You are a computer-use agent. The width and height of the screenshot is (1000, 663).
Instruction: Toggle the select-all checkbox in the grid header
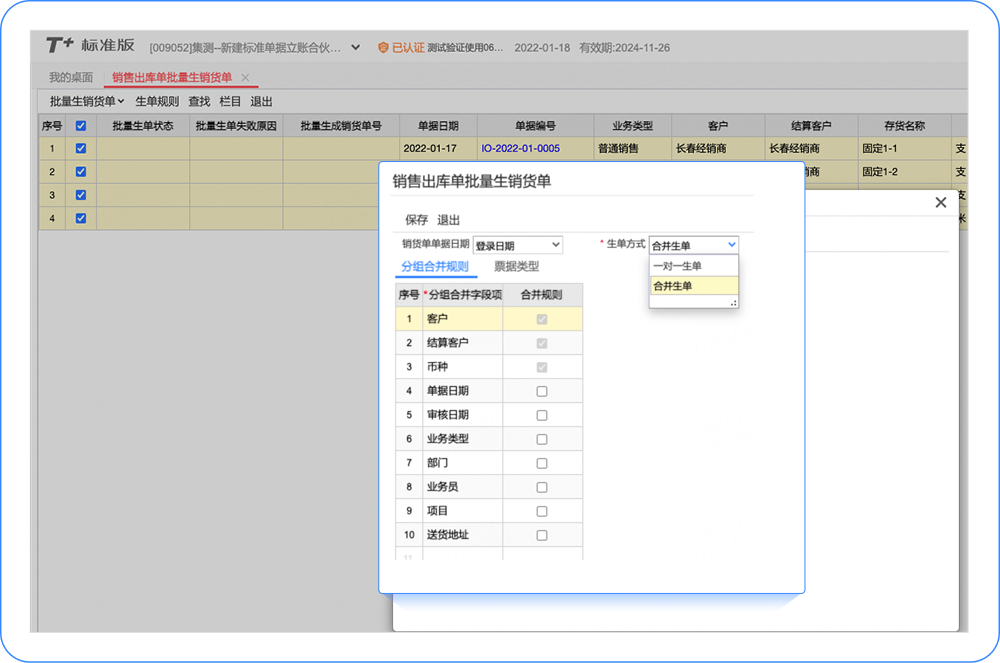81,125
